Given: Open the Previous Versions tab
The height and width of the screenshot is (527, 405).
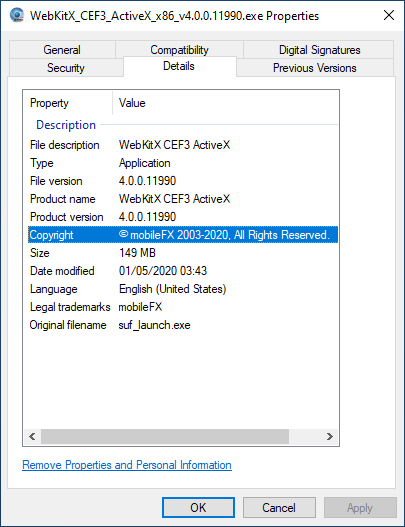Looking at the screenshot, I should [x=315, y=68].
